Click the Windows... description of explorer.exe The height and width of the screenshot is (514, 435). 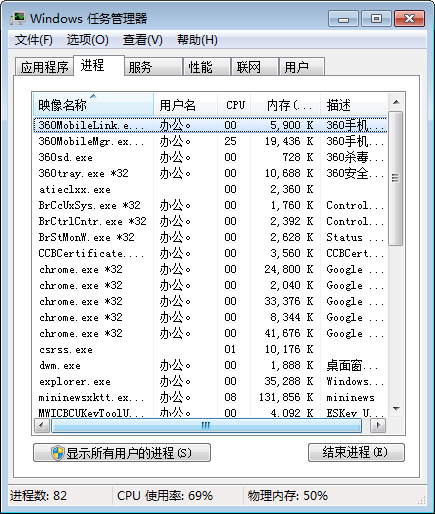[355, 381]
